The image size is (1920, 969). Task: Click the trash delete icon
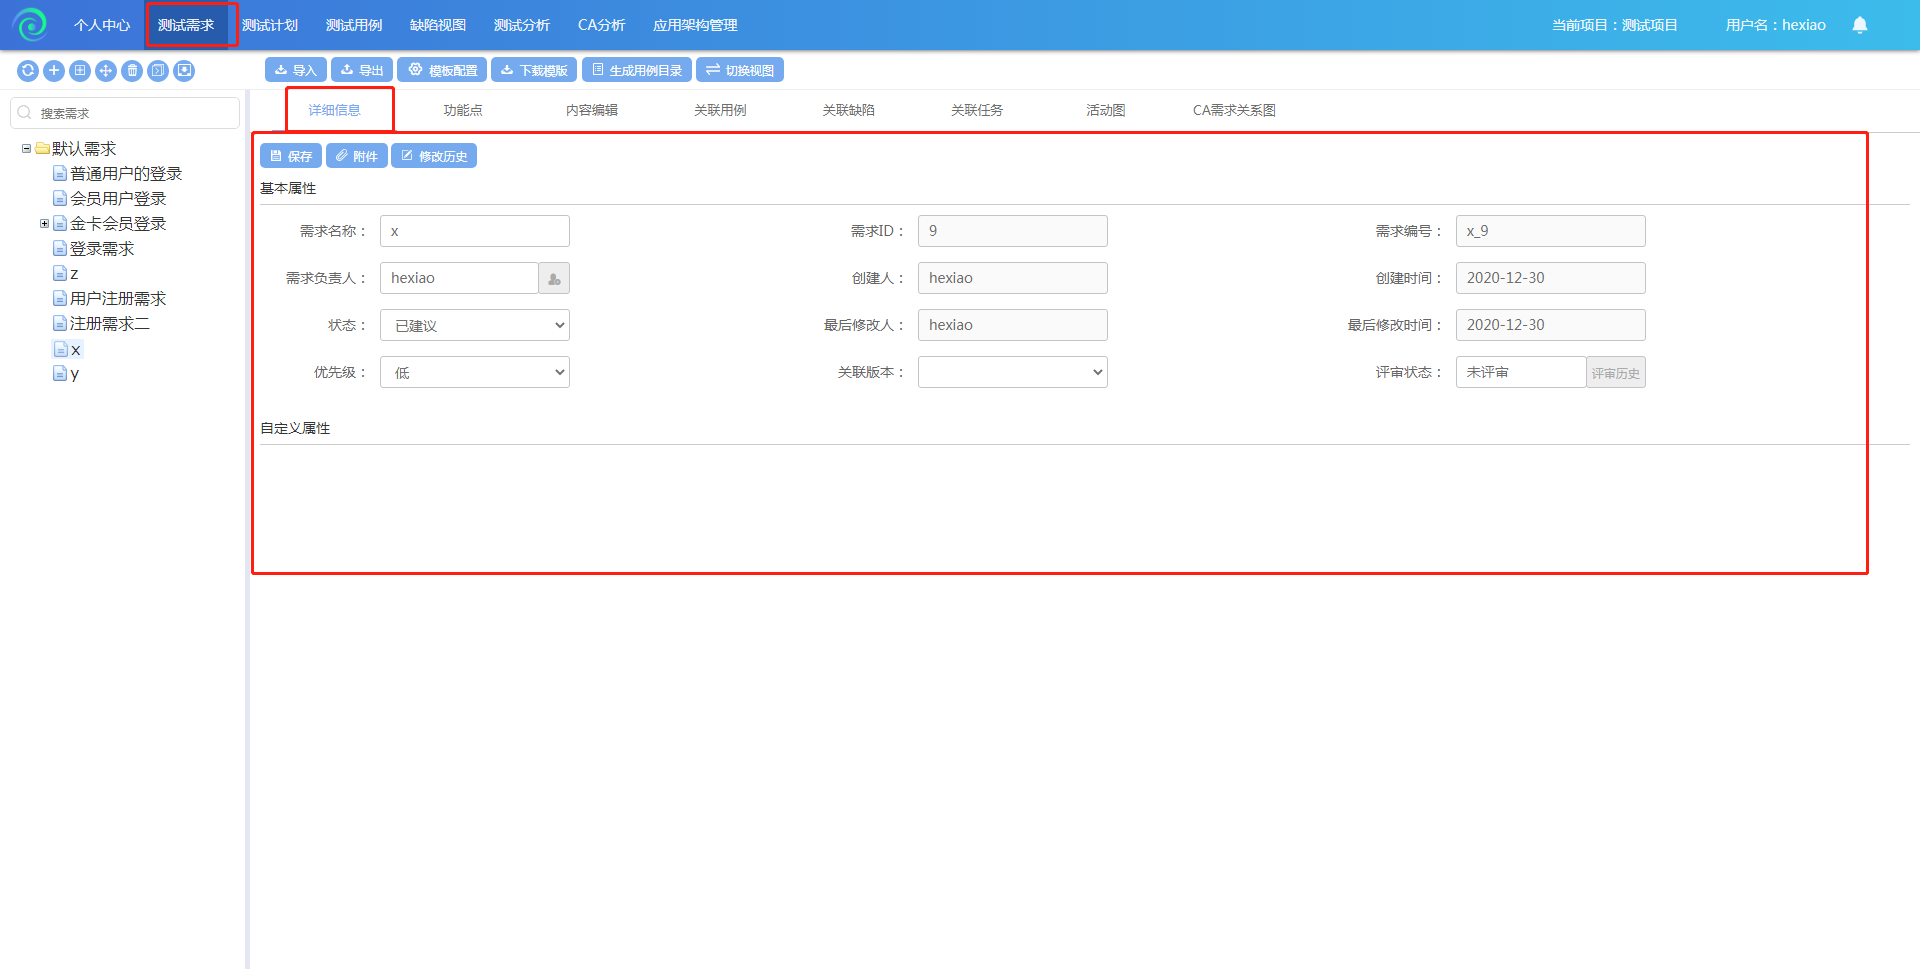pyautogui.click(x=132, y=71)
